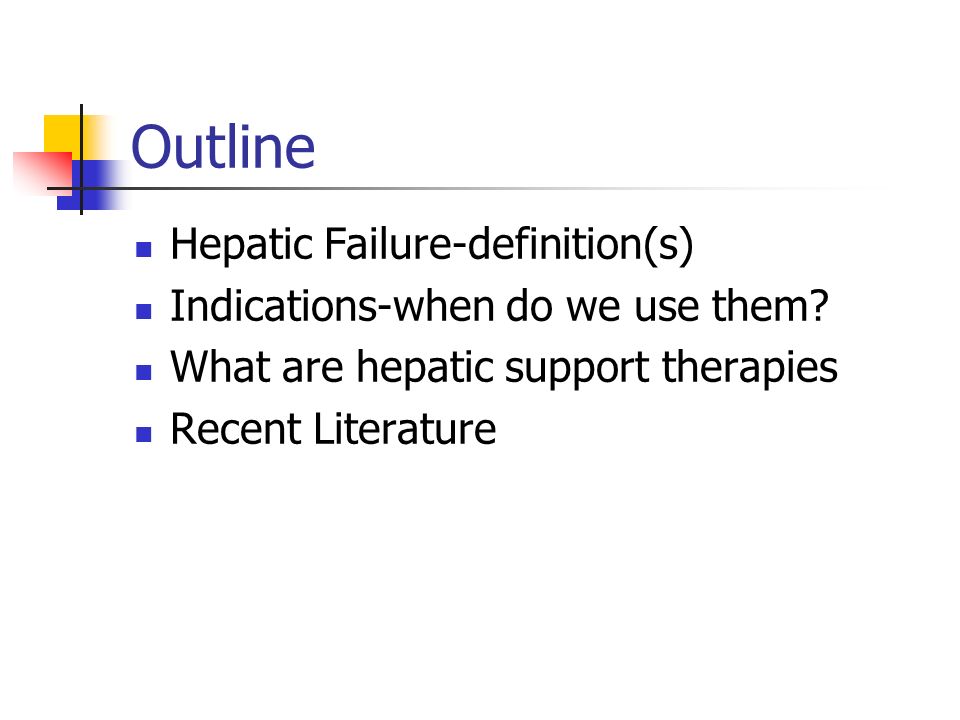Click the vertical black line in logo graphic
Viewport: 960px width, 720px height.
click(81, 159)
